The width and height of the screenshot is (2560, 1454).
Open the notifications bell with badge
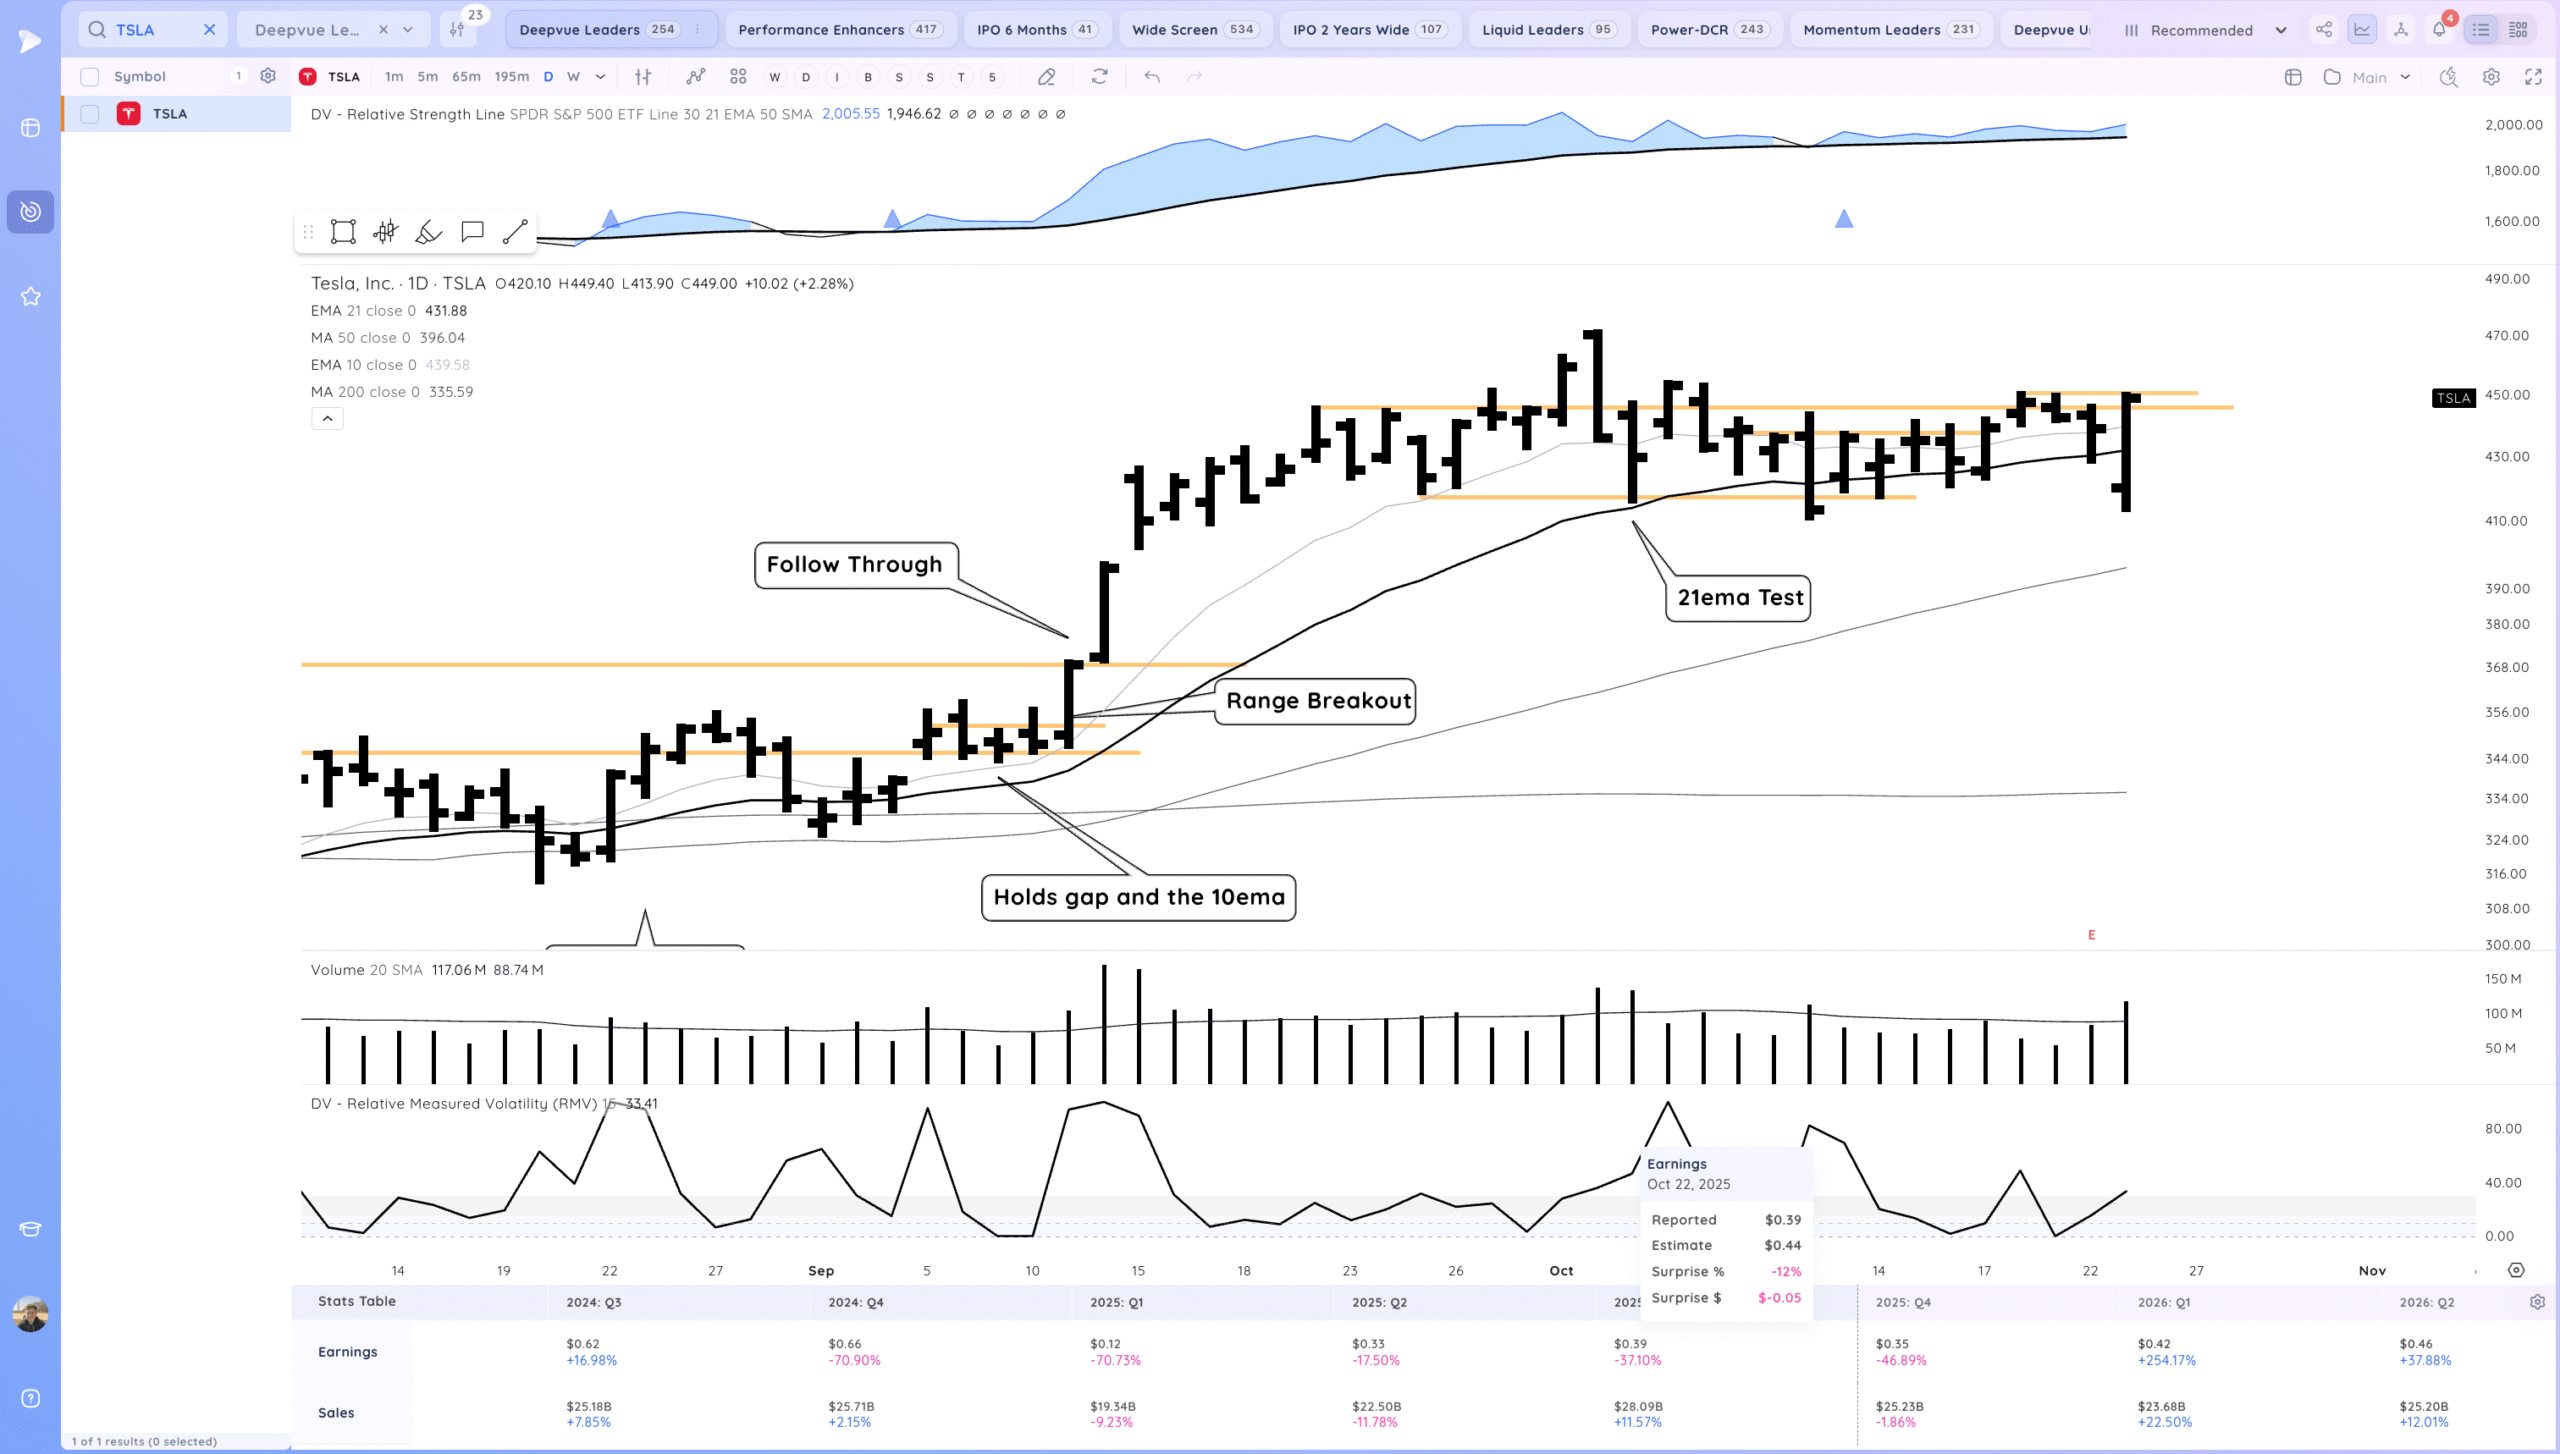click(x=2439, y=30)
